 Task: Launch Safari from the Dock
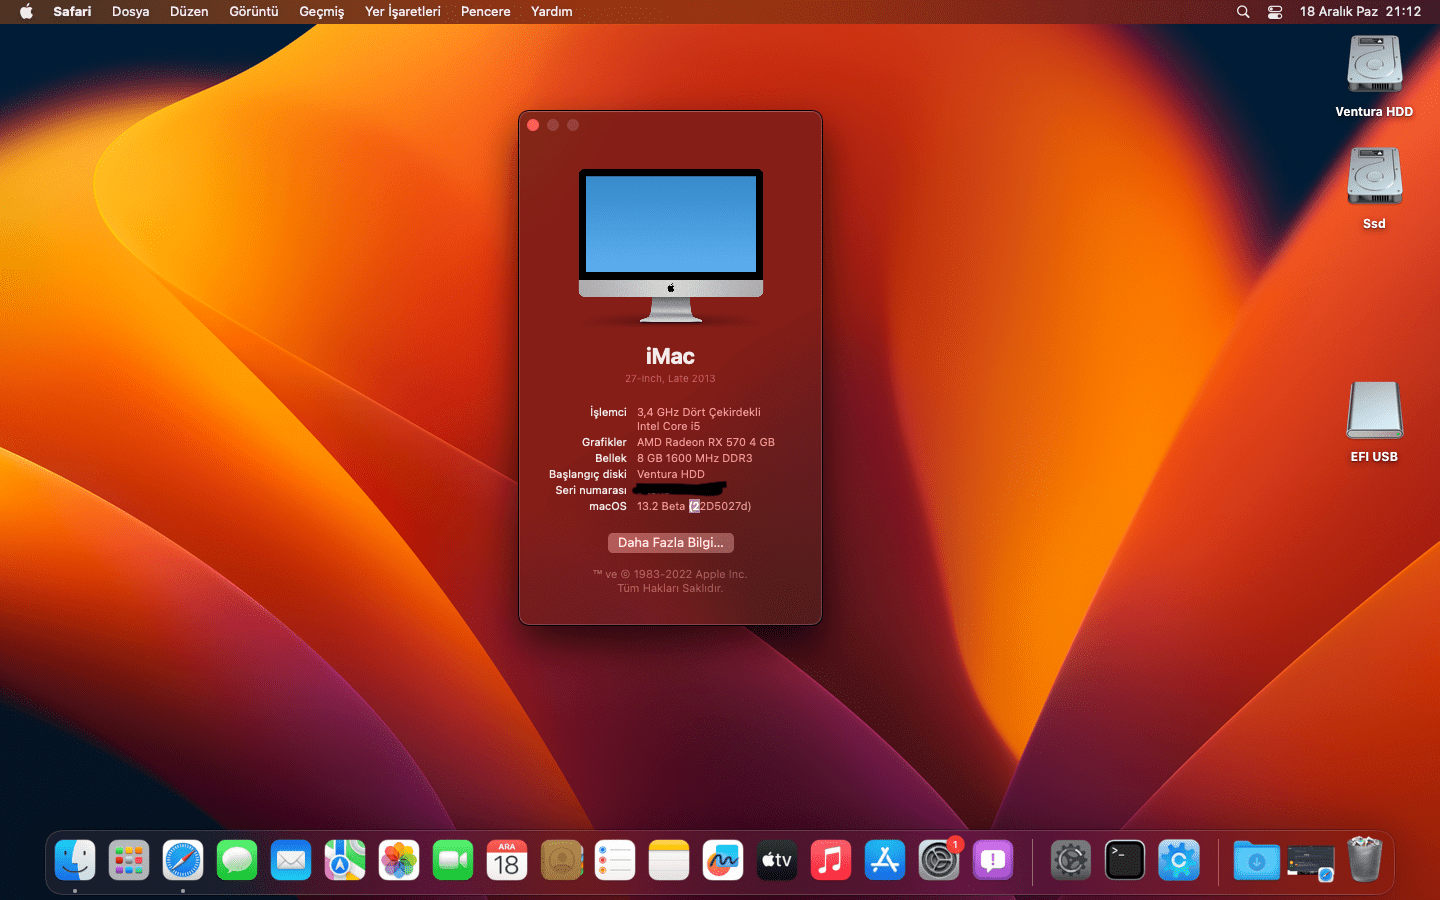[183, 860]
